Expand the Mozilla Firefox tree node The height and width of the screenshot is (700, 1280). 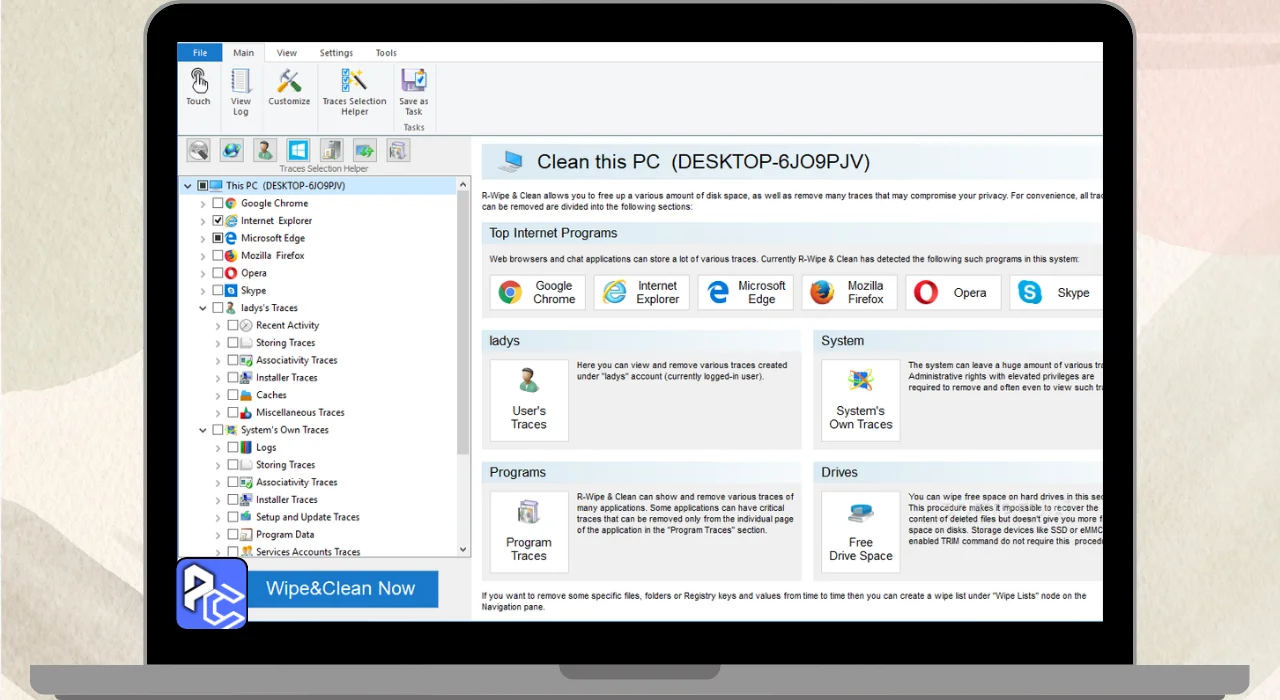(x=204, y=256)
